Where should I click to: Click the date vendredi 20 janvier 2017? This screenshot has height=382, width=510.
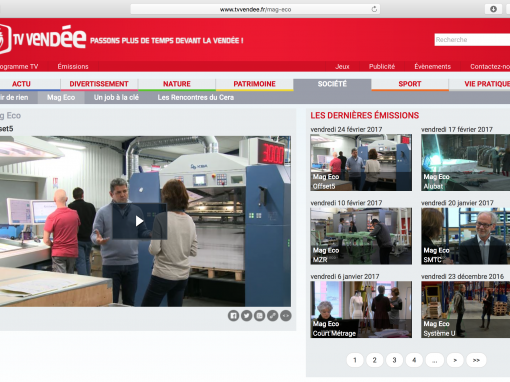point(457,203)
